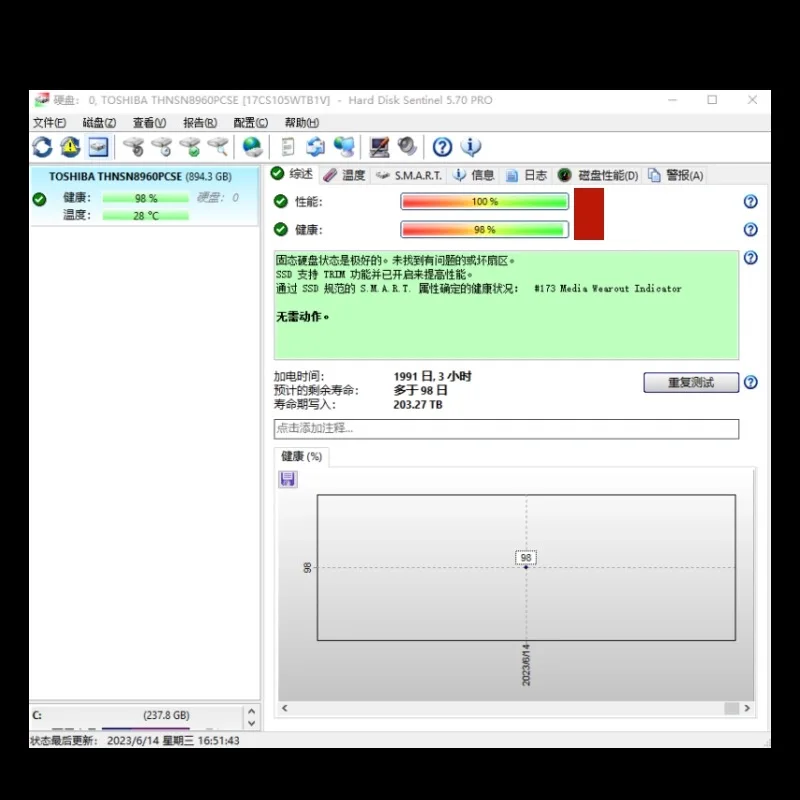Open help via toolbar question mark icon

pyautogui.click(x=442, y=147)
